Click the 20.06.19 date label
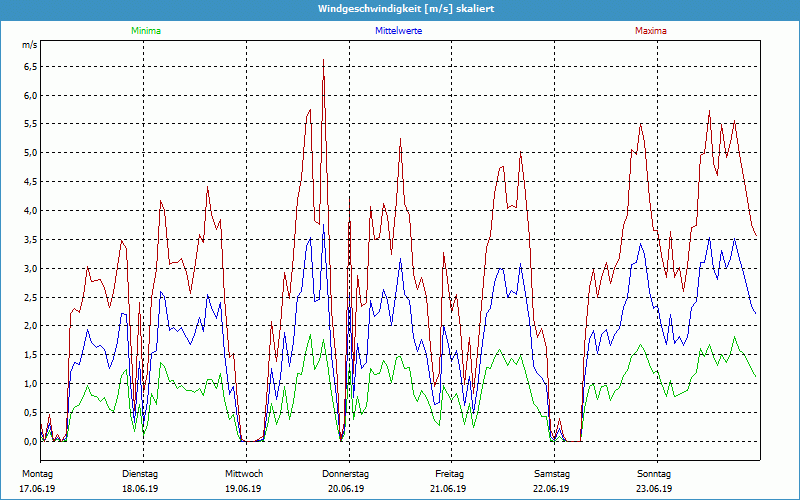 [x=346, y=489]
